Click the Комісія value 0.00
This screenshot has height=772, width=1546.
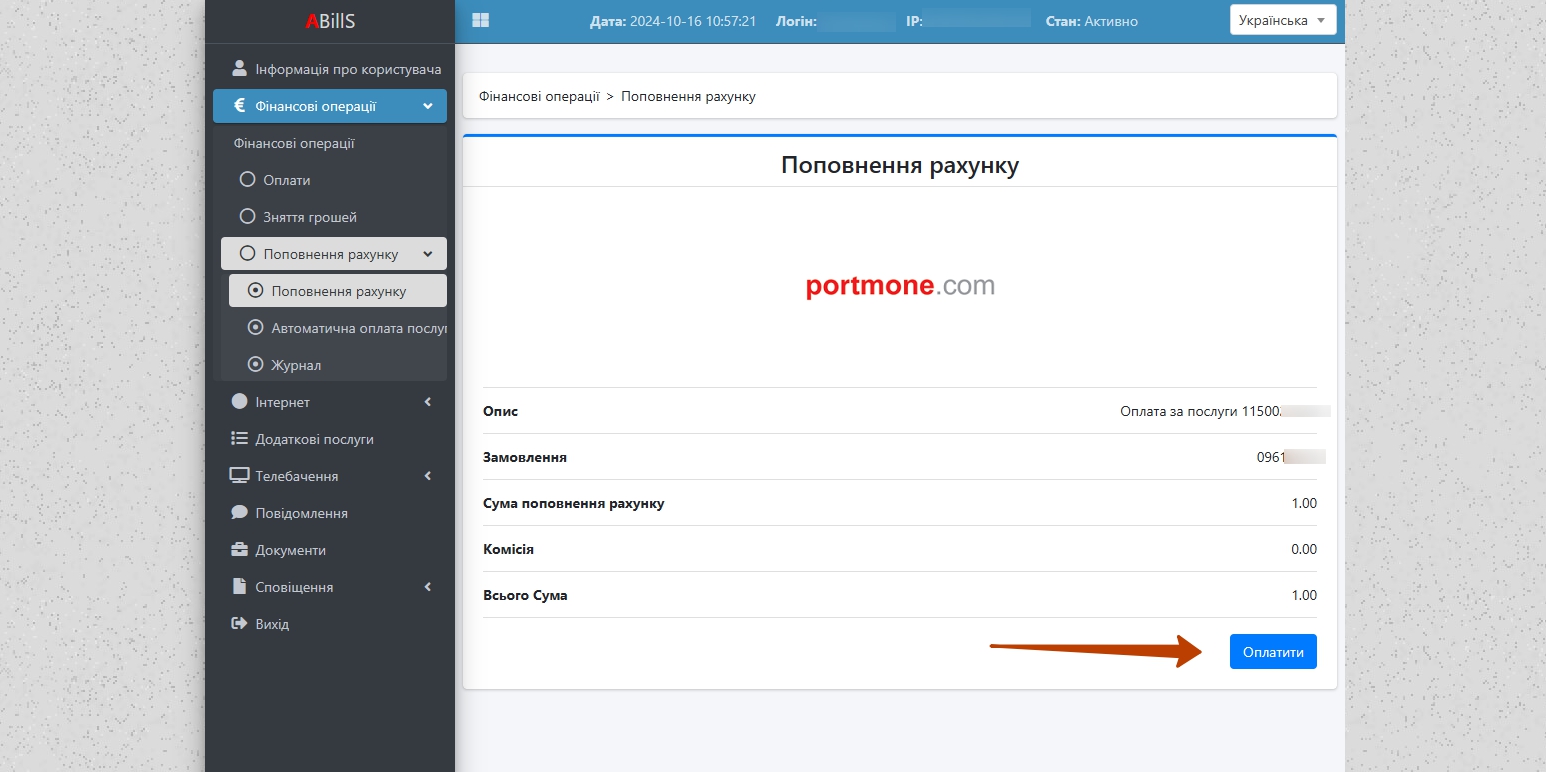[1304, 549]
